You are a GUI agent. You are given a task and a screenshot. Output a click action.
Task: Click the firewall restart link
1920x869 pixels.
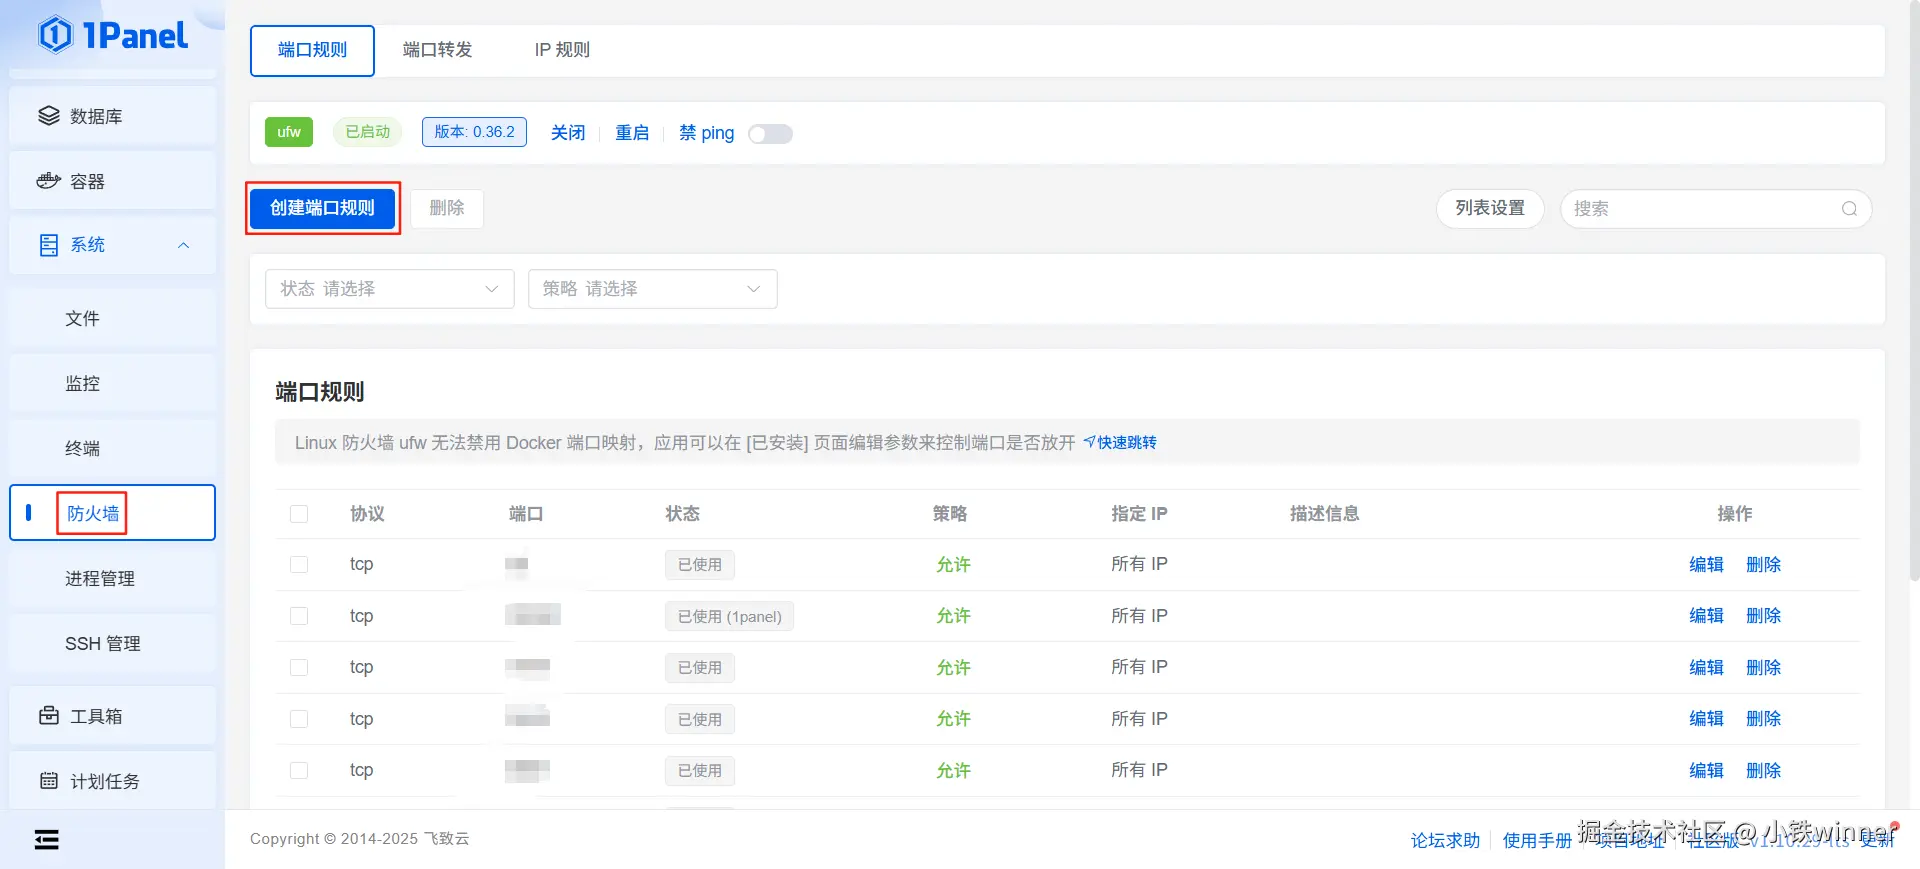pyautogui.click(x=632, y=133)
